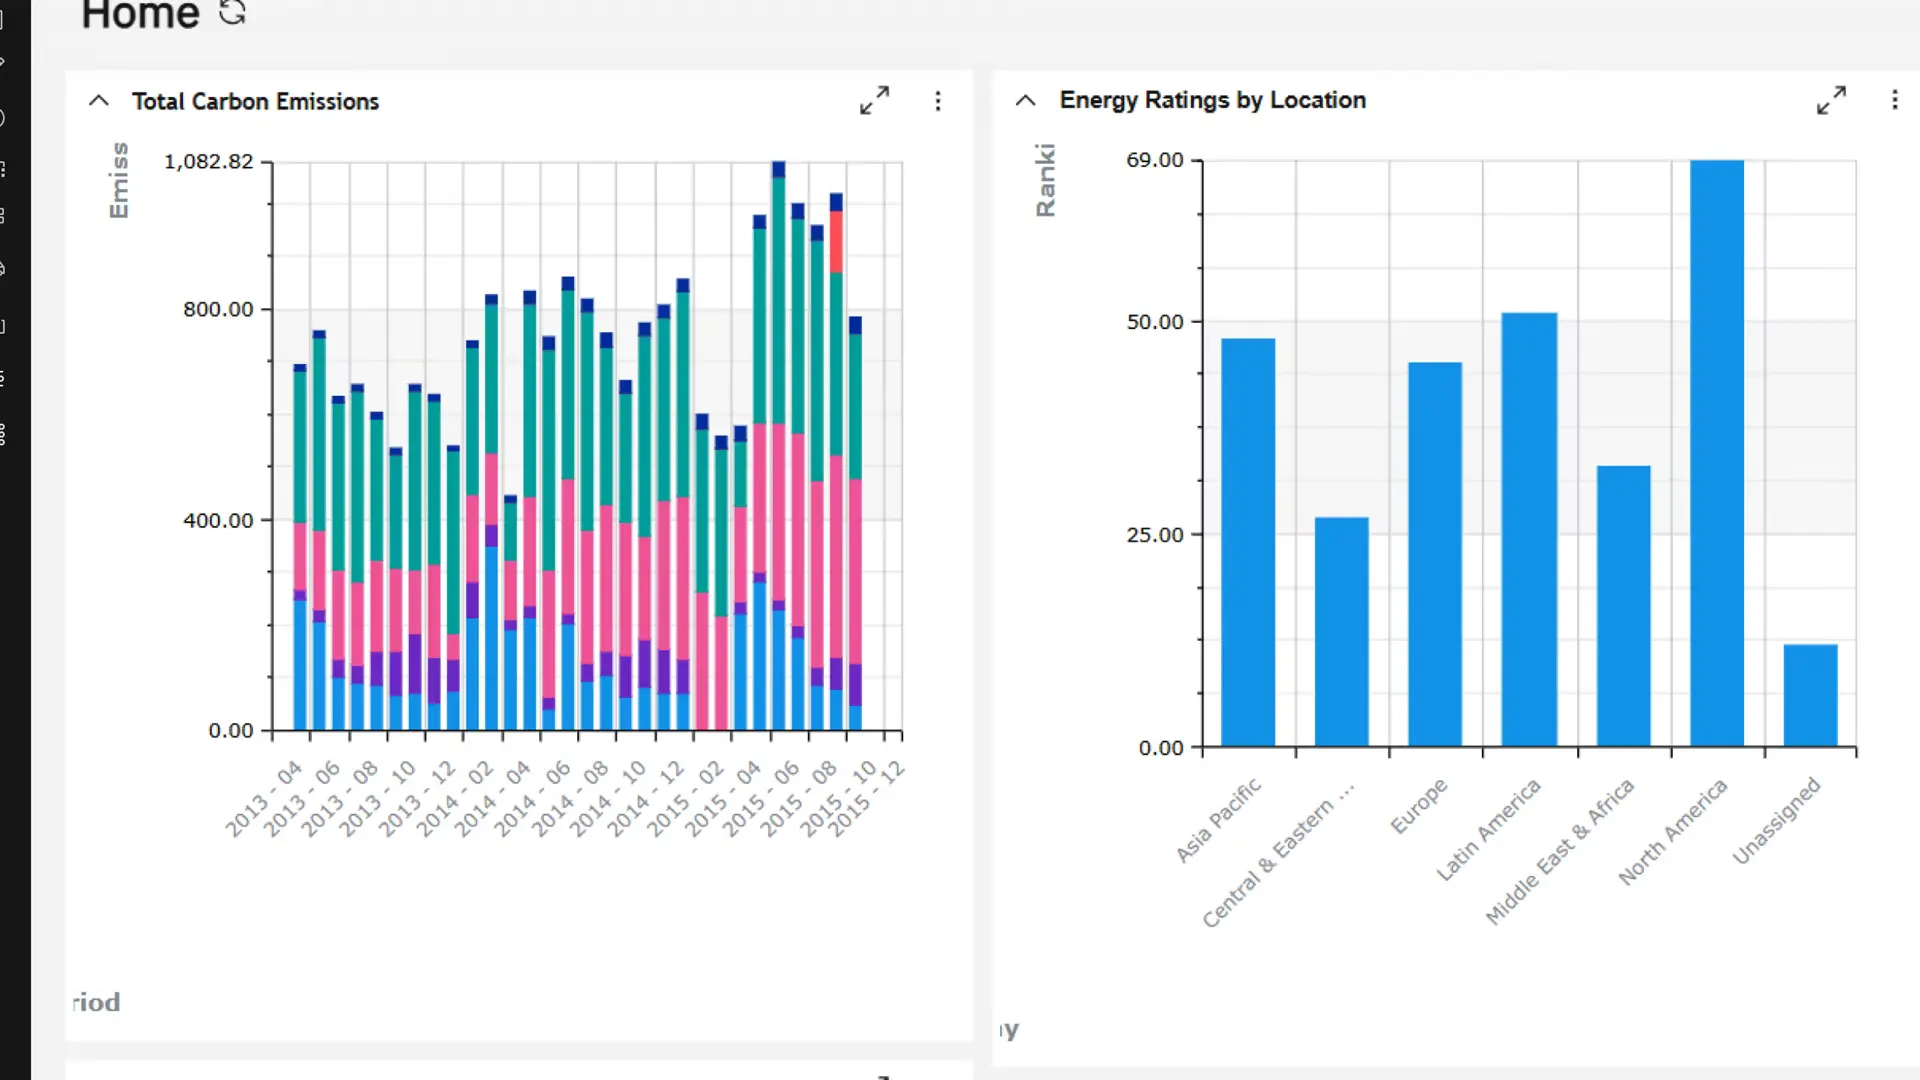Collapse the Total Carbon Emissions panel

(98, 101)
